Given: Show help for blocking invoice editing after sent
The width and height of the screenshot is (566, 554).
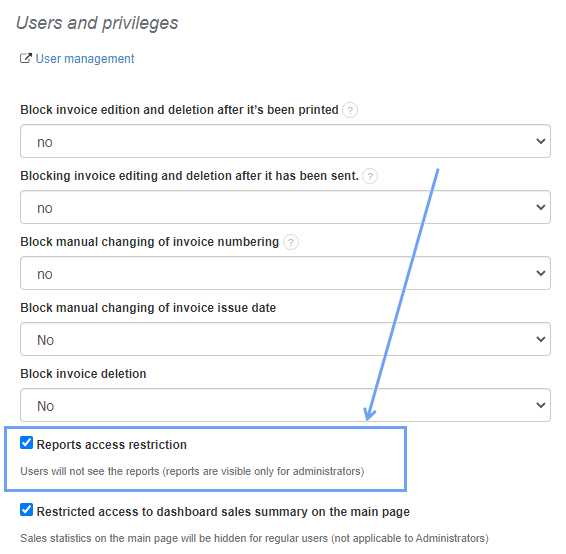Looking at the screenshot, I should tap(370, 176).
